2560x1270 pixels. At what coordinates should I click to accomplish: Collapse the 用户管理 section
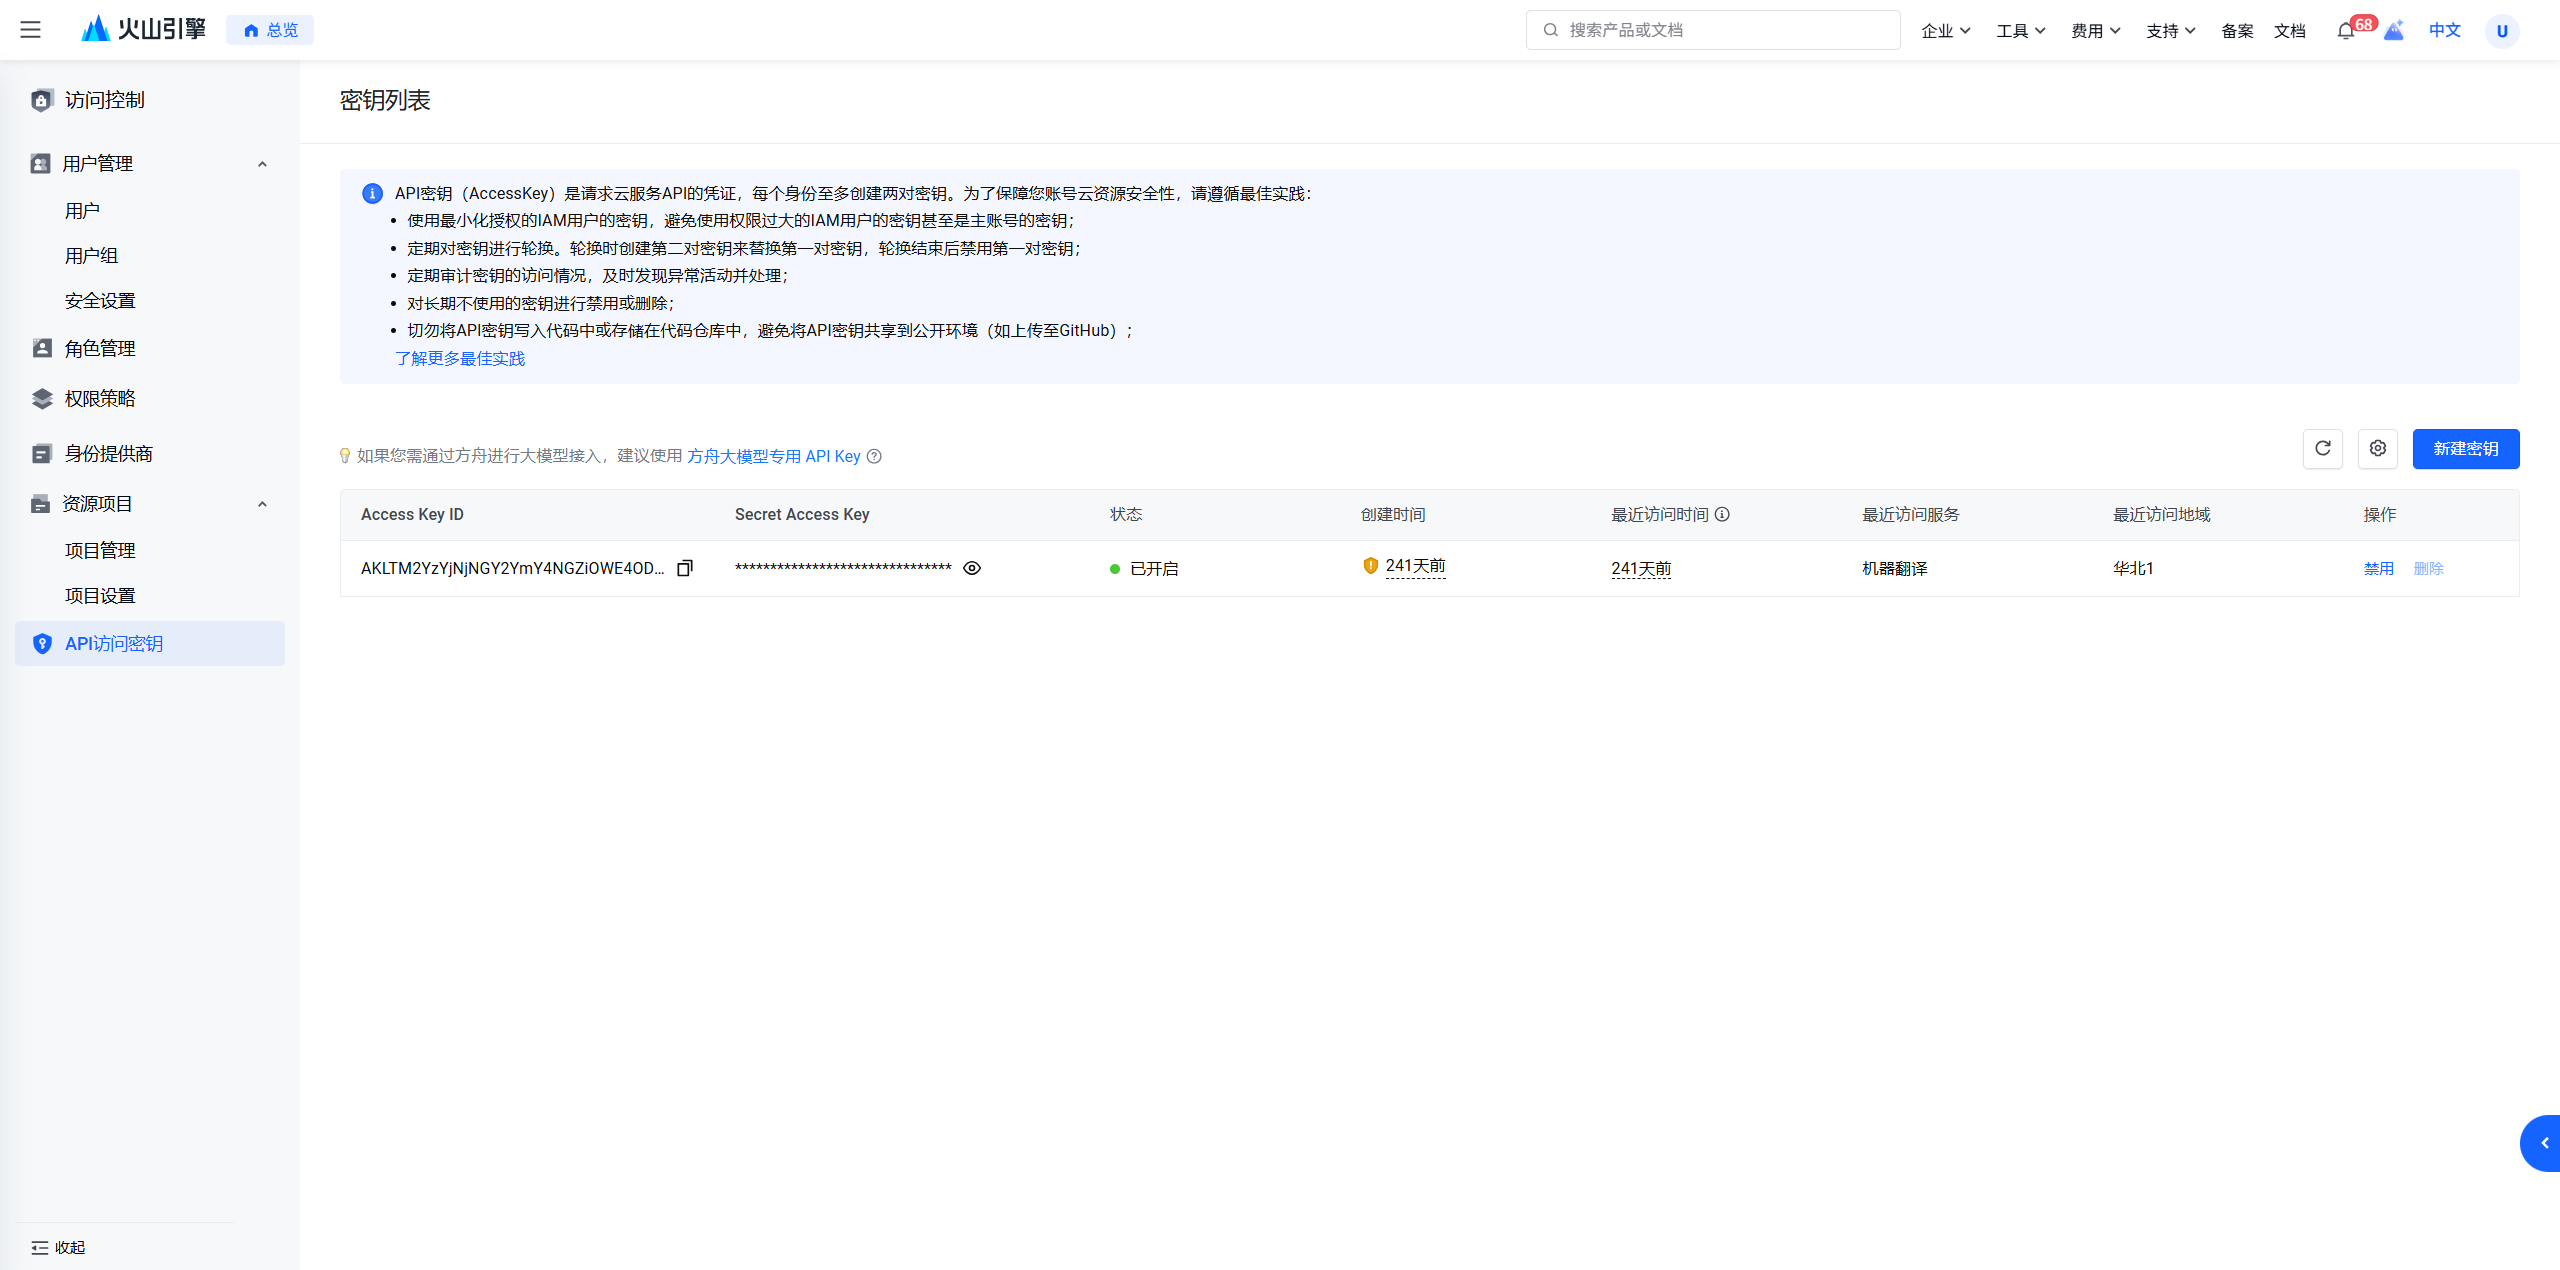coord(262,164)
